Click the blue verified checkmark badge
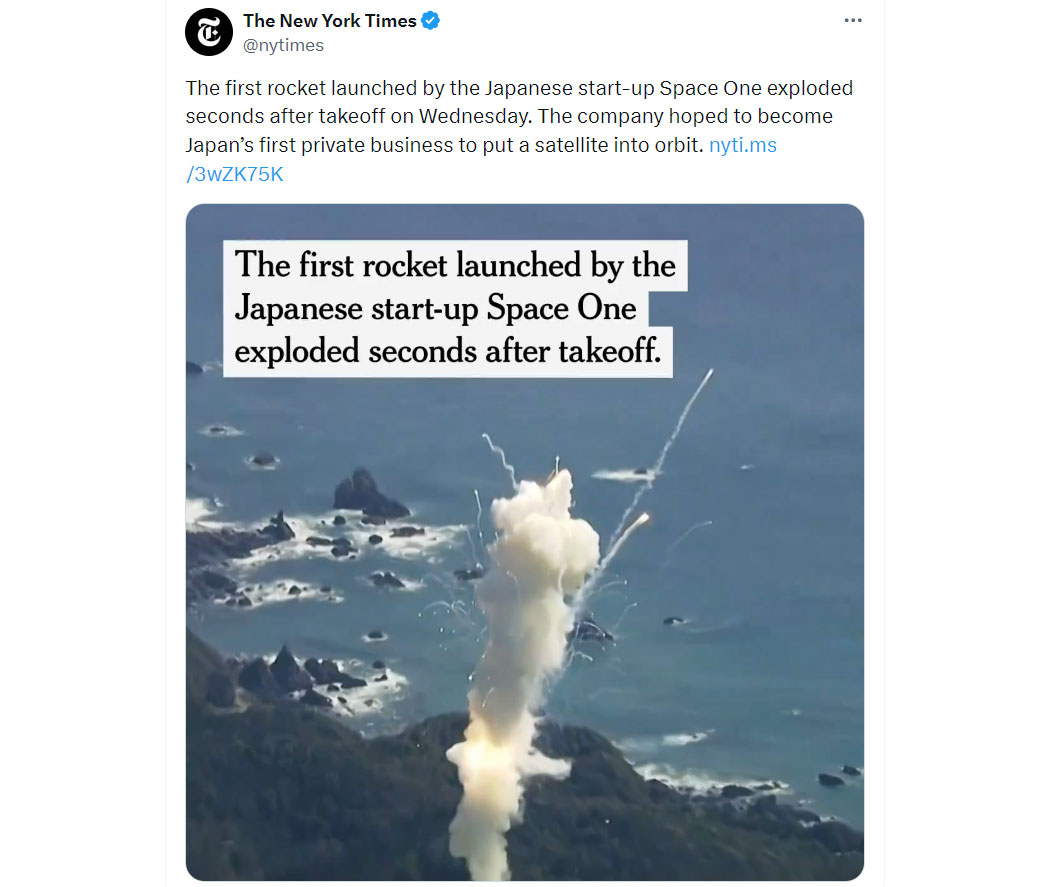This screenshot has height=887, width=1050. coord(431,21)
